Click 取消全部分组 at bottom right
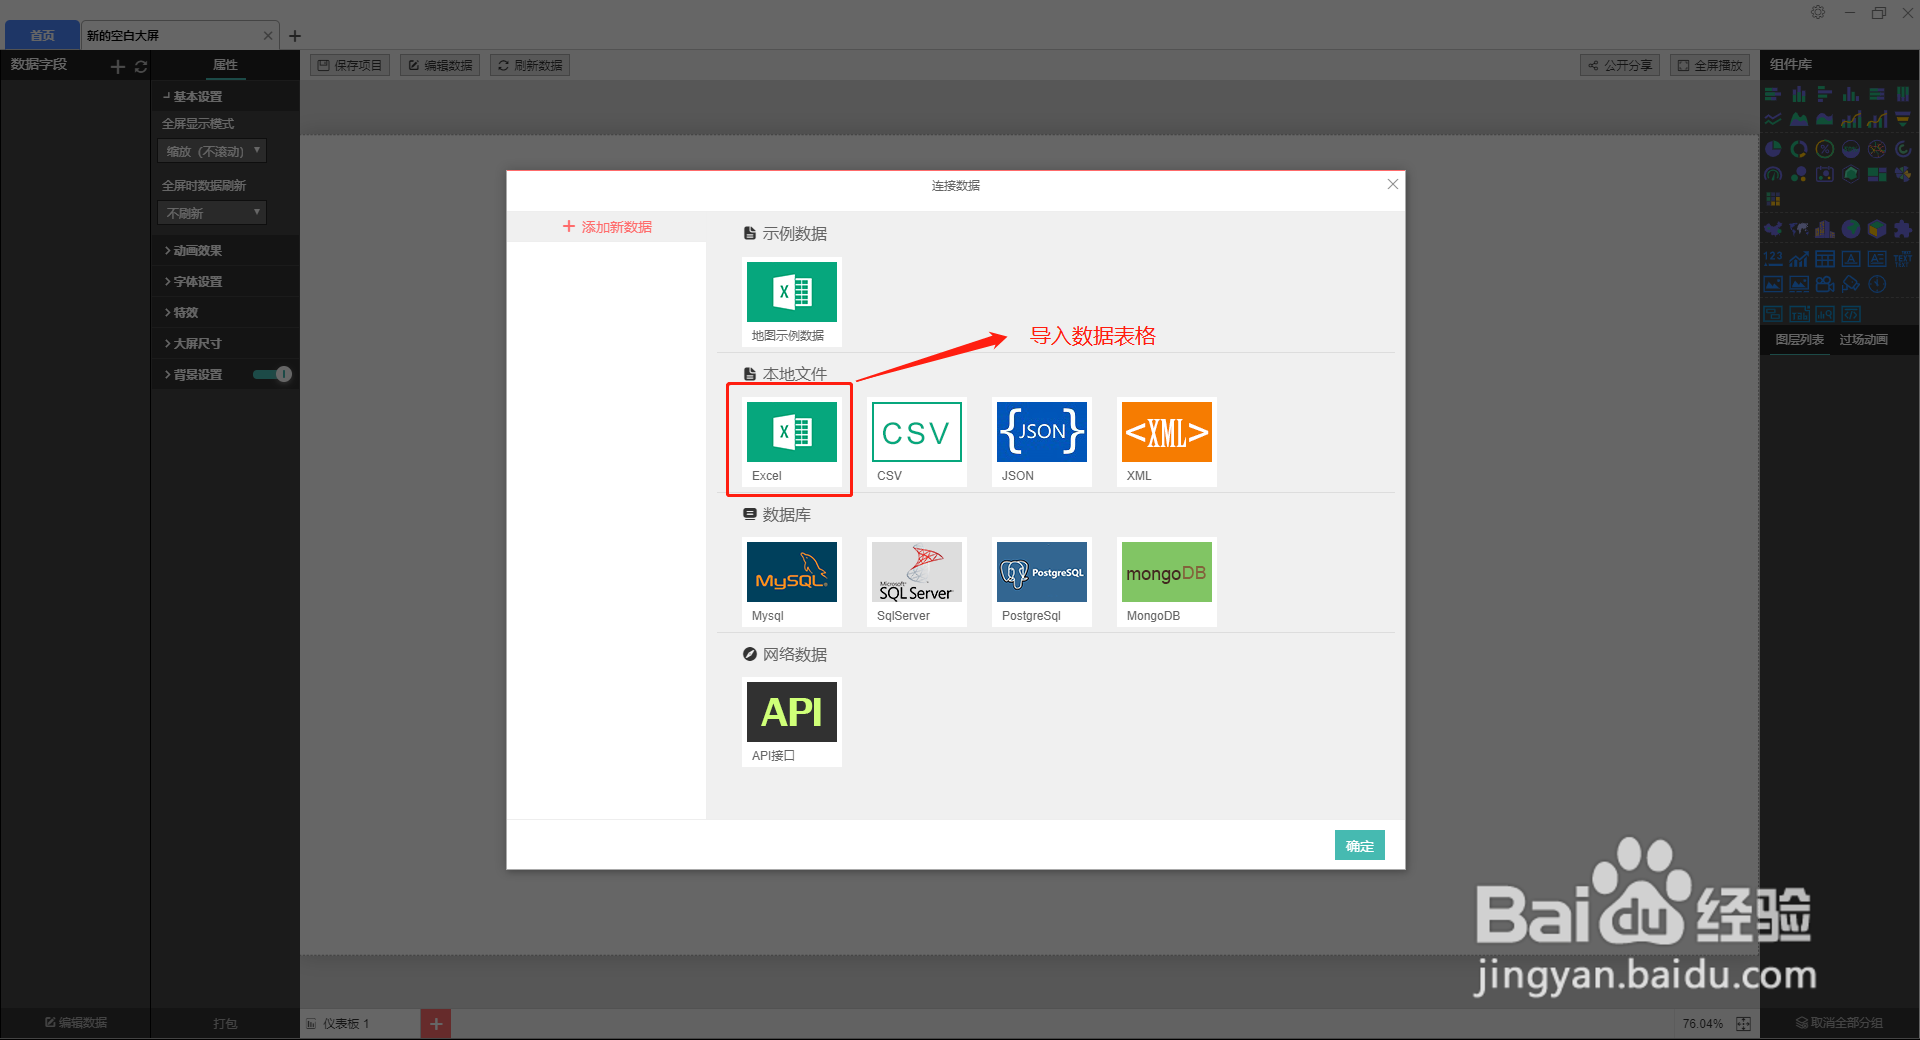The image size is (1920, 1040). [x=1839, y=1023]
